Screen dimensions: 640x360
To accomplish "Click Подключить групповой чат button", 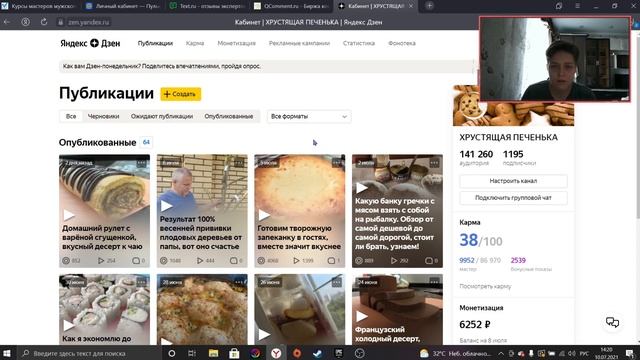I will coord(513,198).
